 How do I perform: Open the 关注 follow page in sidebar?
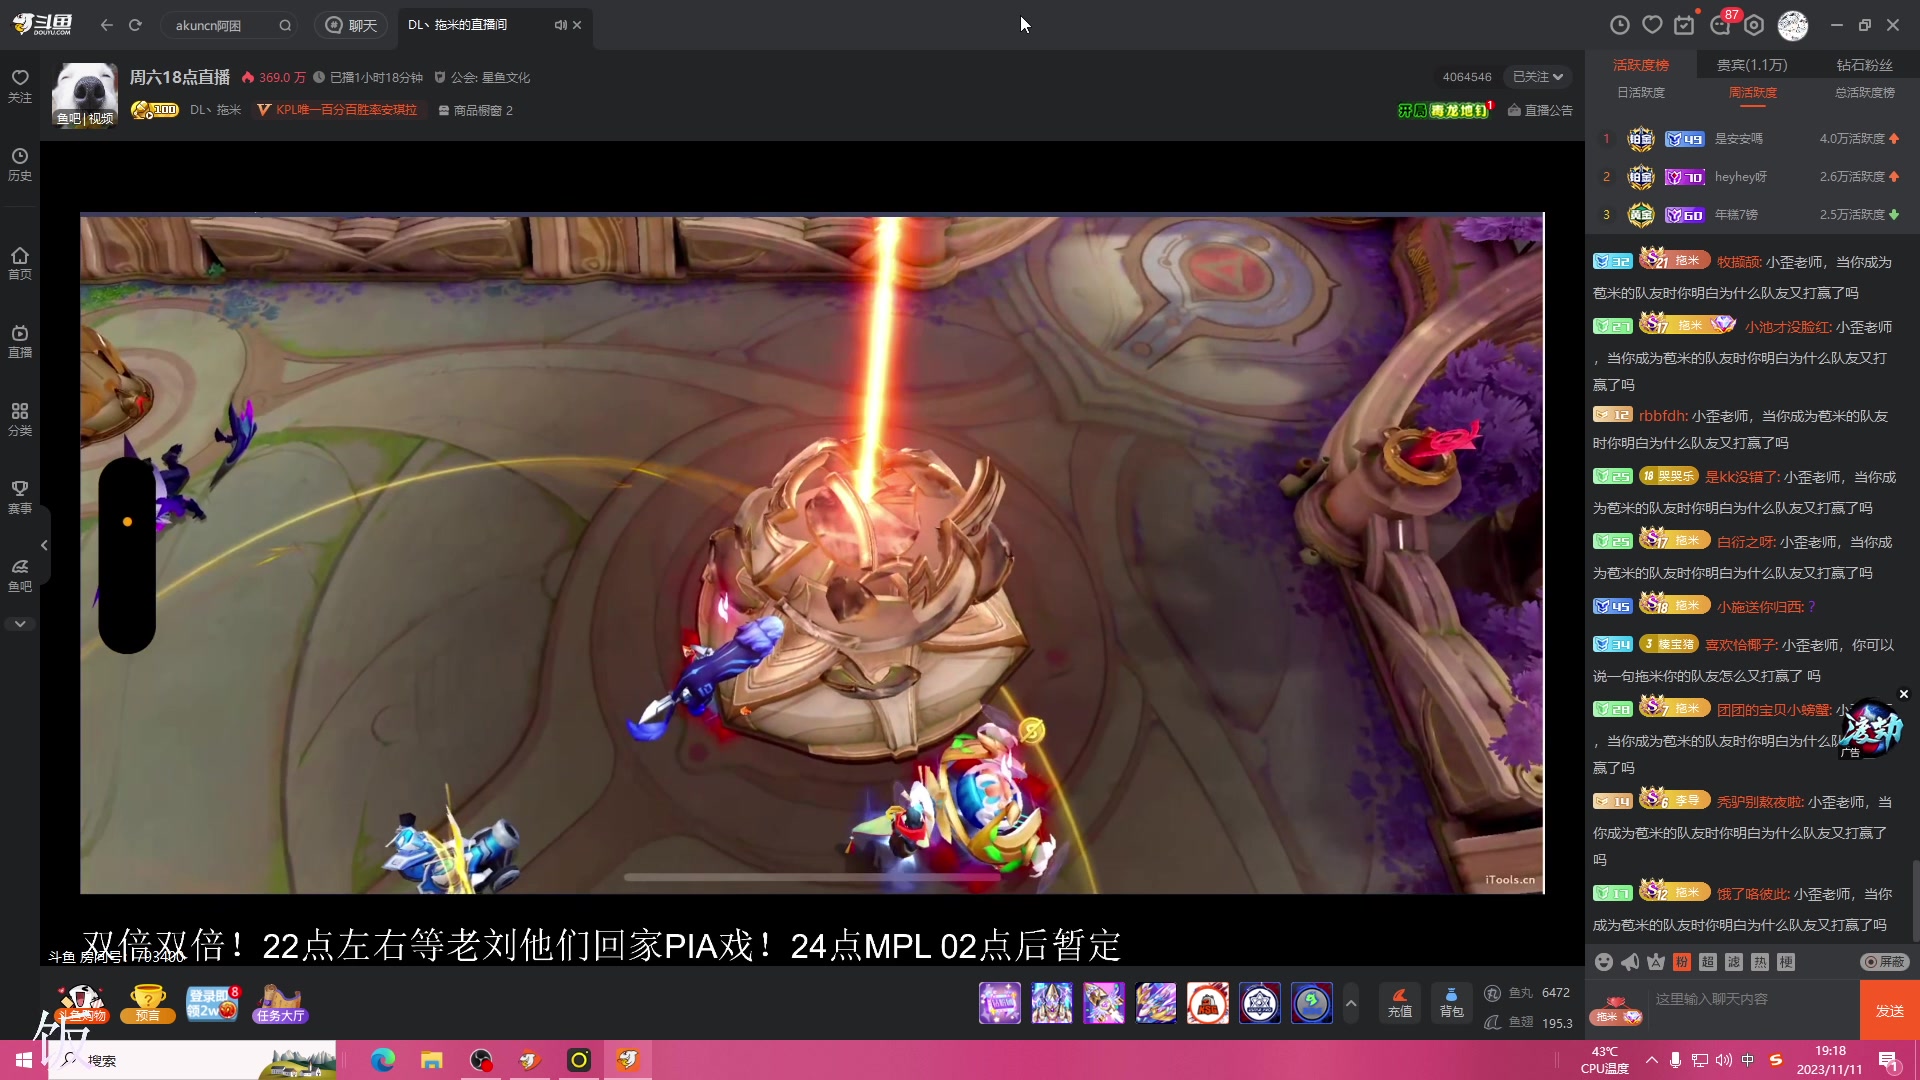click(x=20, y=86)
